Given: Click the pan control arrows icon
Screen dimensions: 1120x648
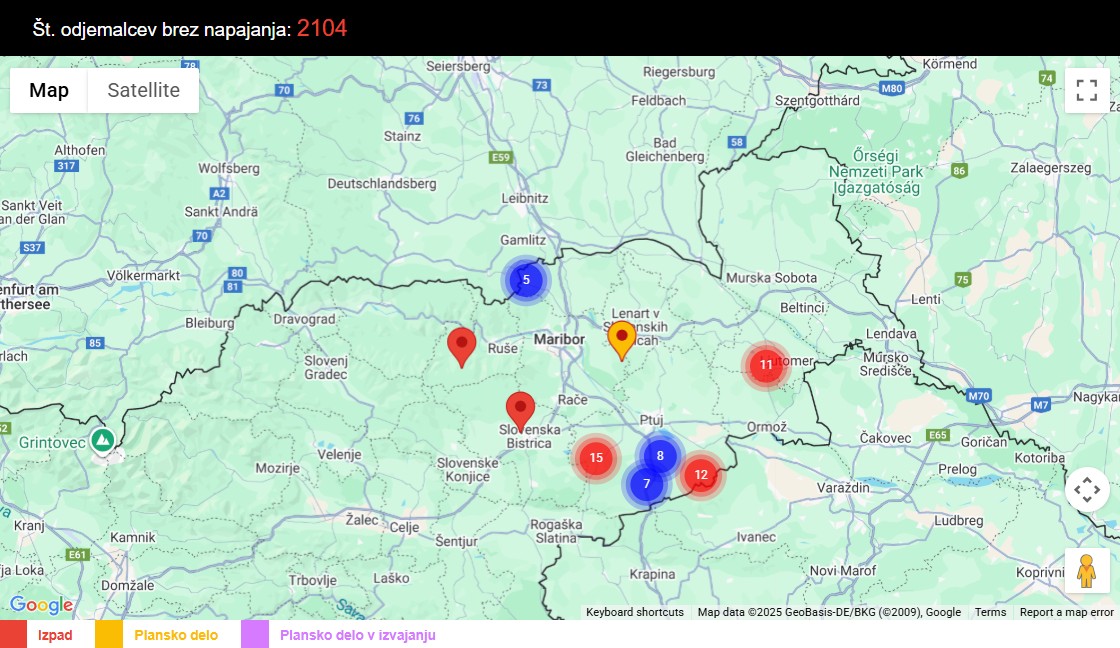Looking at the screenshot, I should pyautogui.click(x=1087, y=489).
